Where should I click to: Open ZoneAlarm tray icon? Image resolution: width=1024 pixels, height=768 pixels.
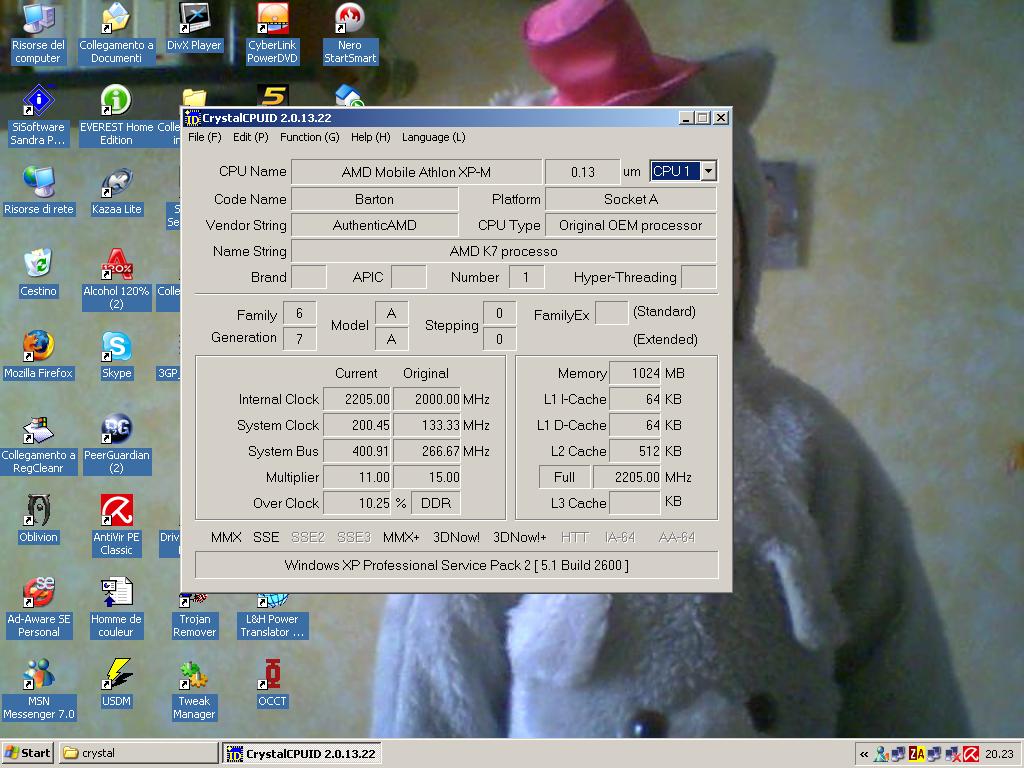916,754
